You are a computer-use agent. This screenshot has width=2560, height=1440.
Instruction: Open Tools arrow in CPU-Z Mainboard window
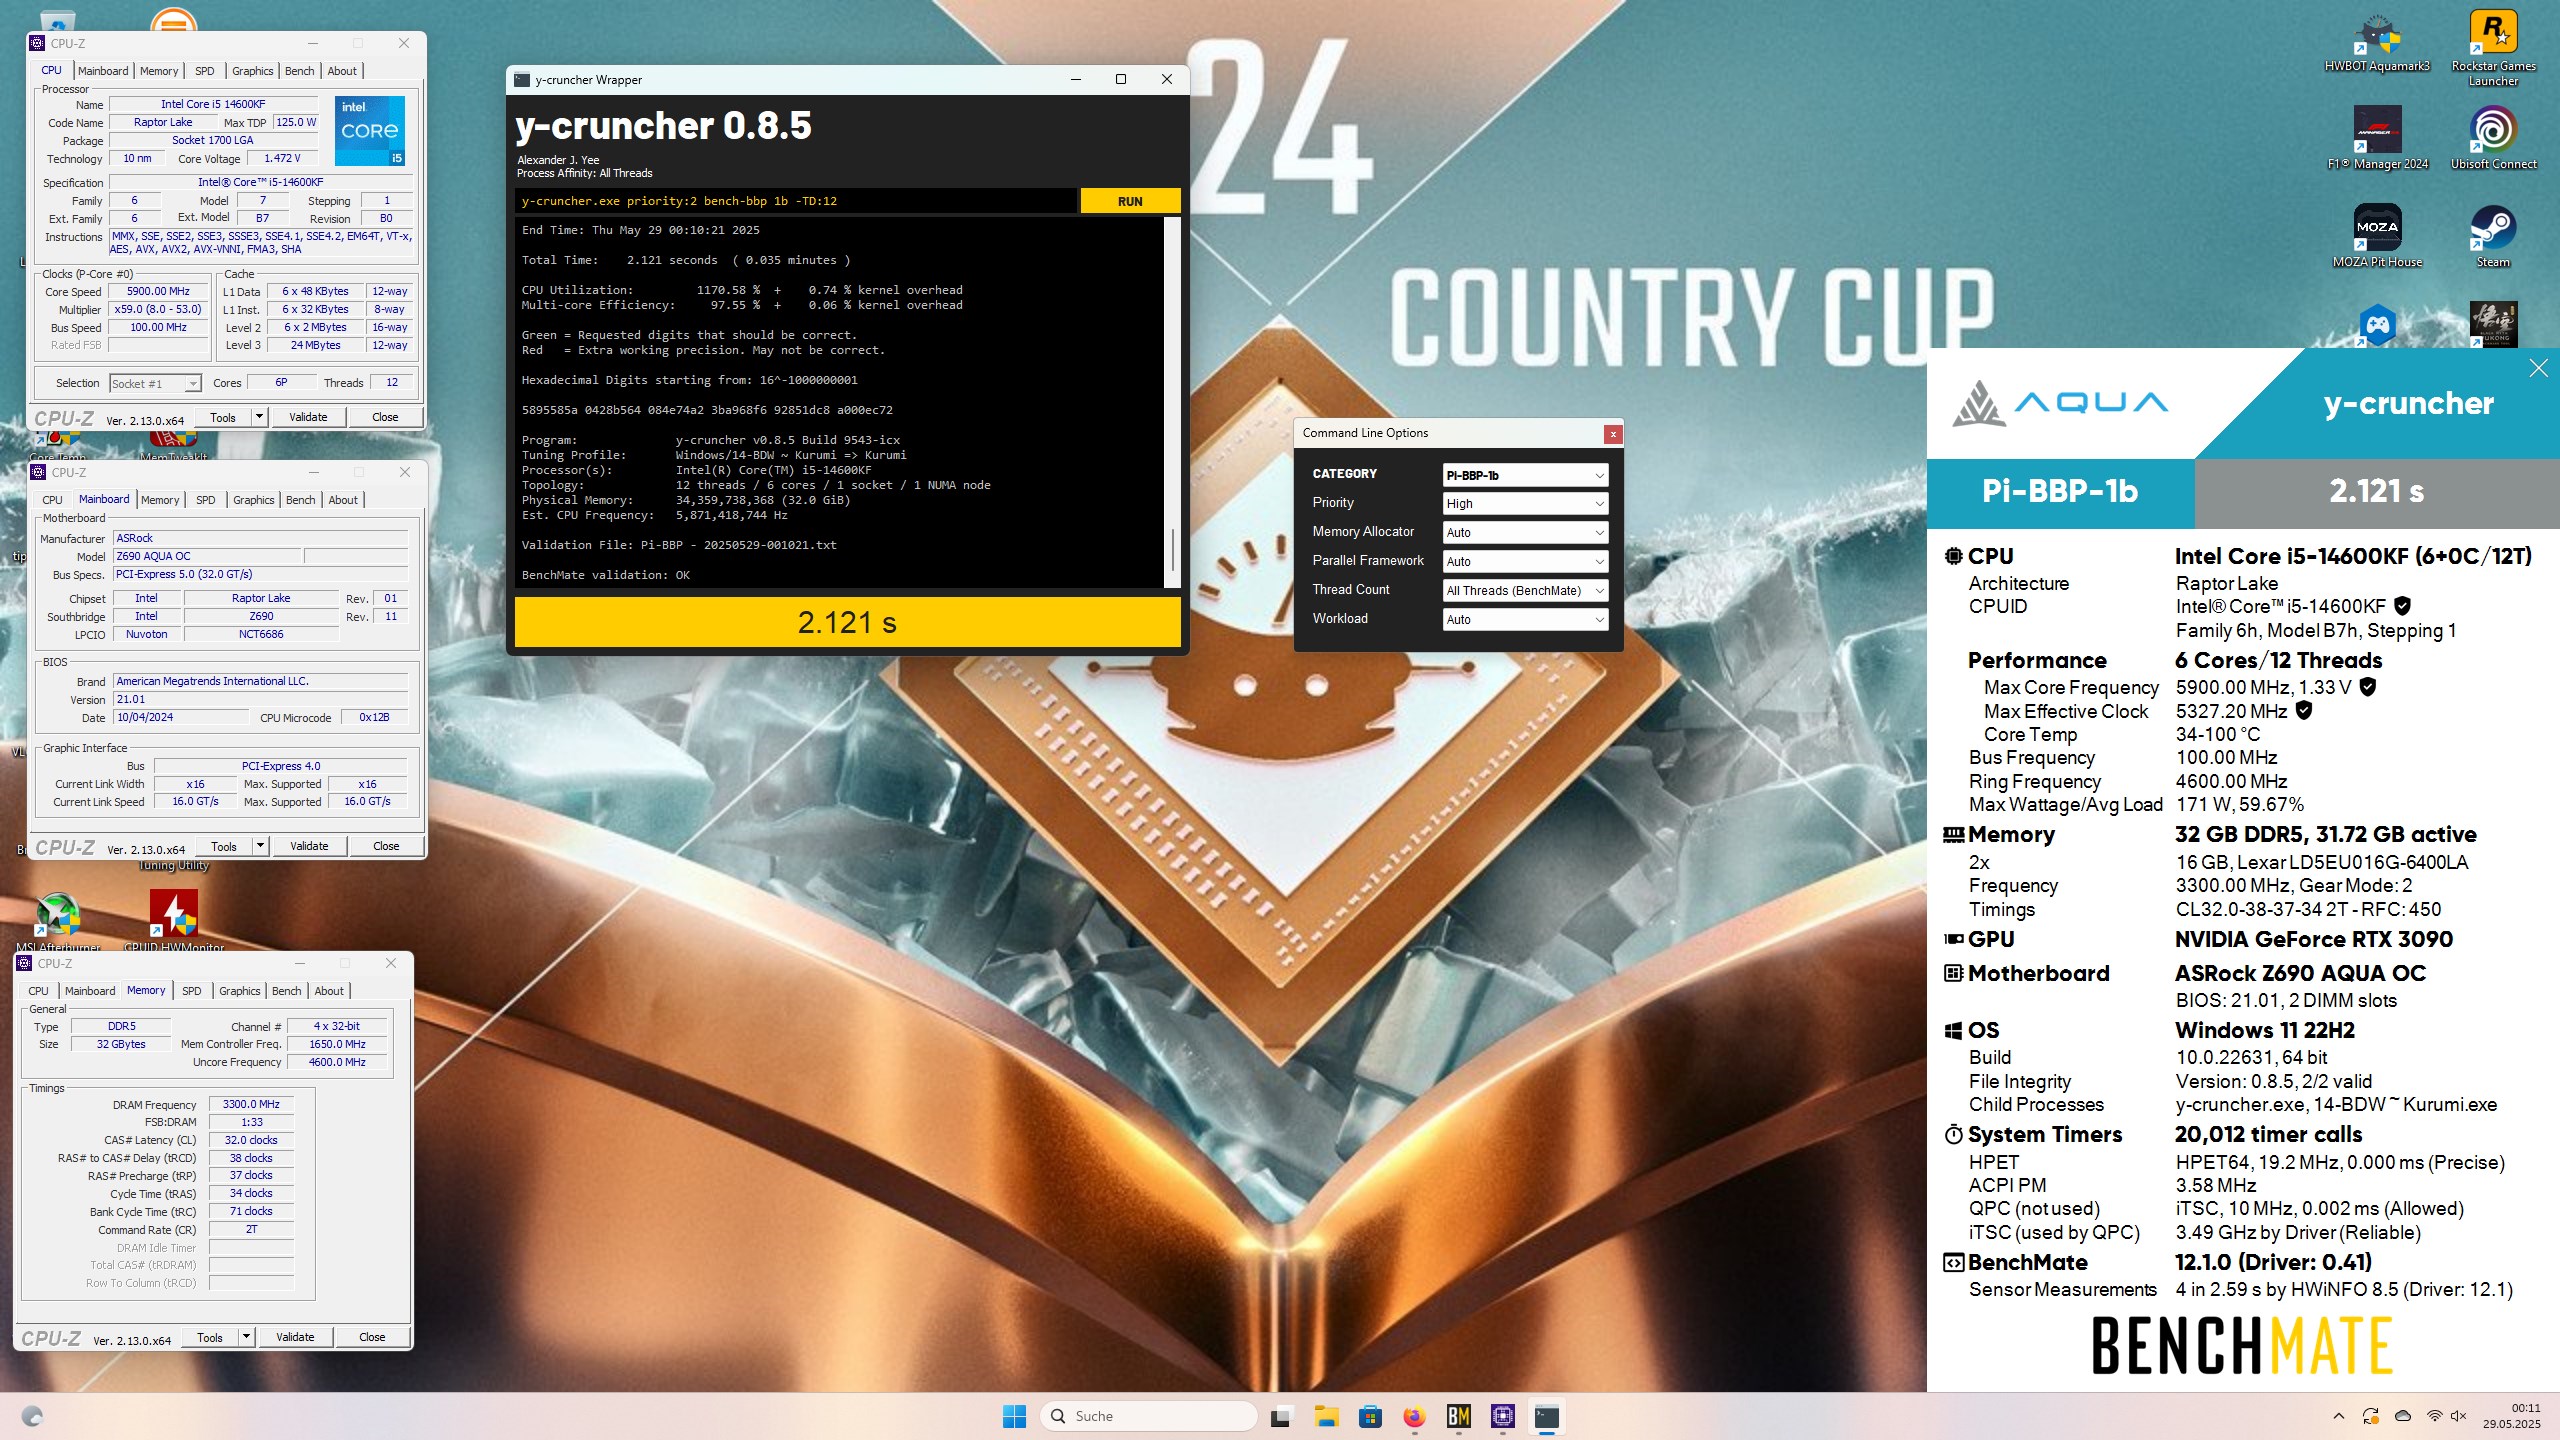(260, 846)
